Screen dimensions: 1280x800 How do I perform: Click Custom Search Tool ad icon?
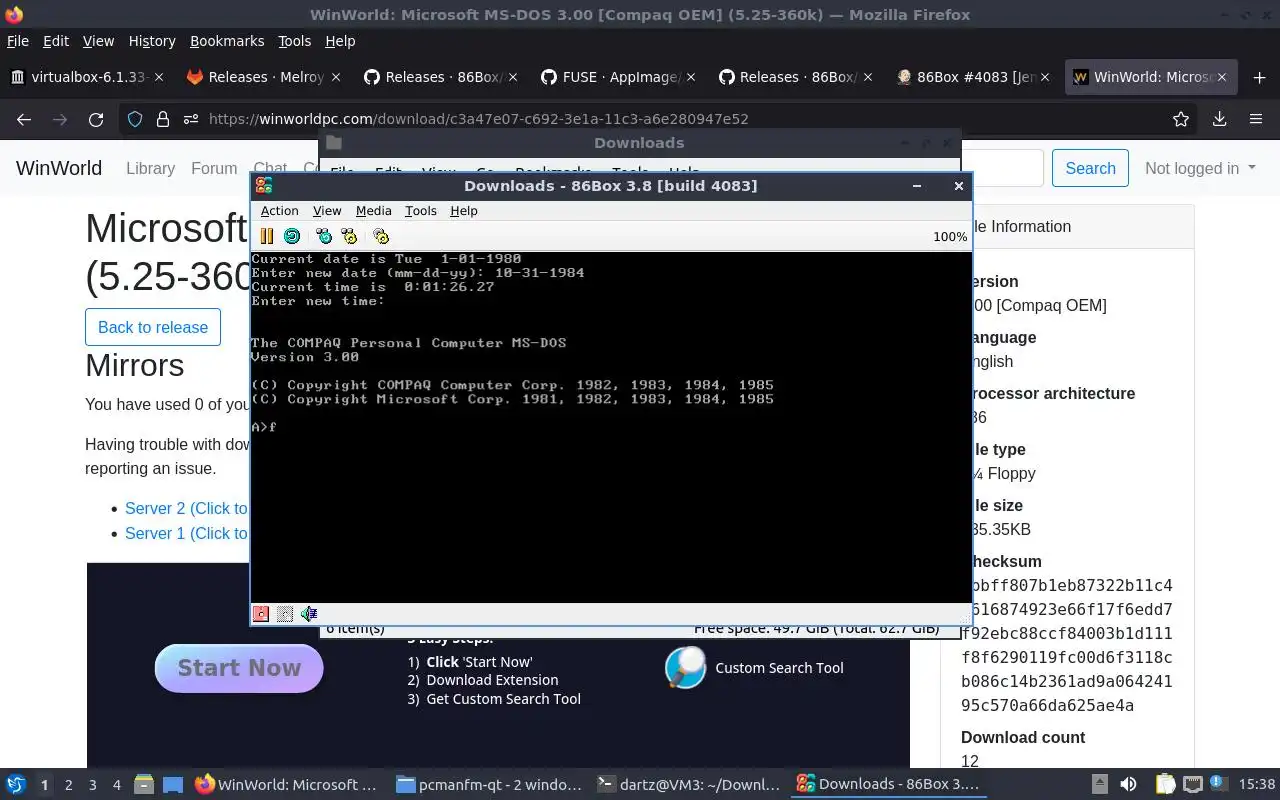[x=686, y=668]
